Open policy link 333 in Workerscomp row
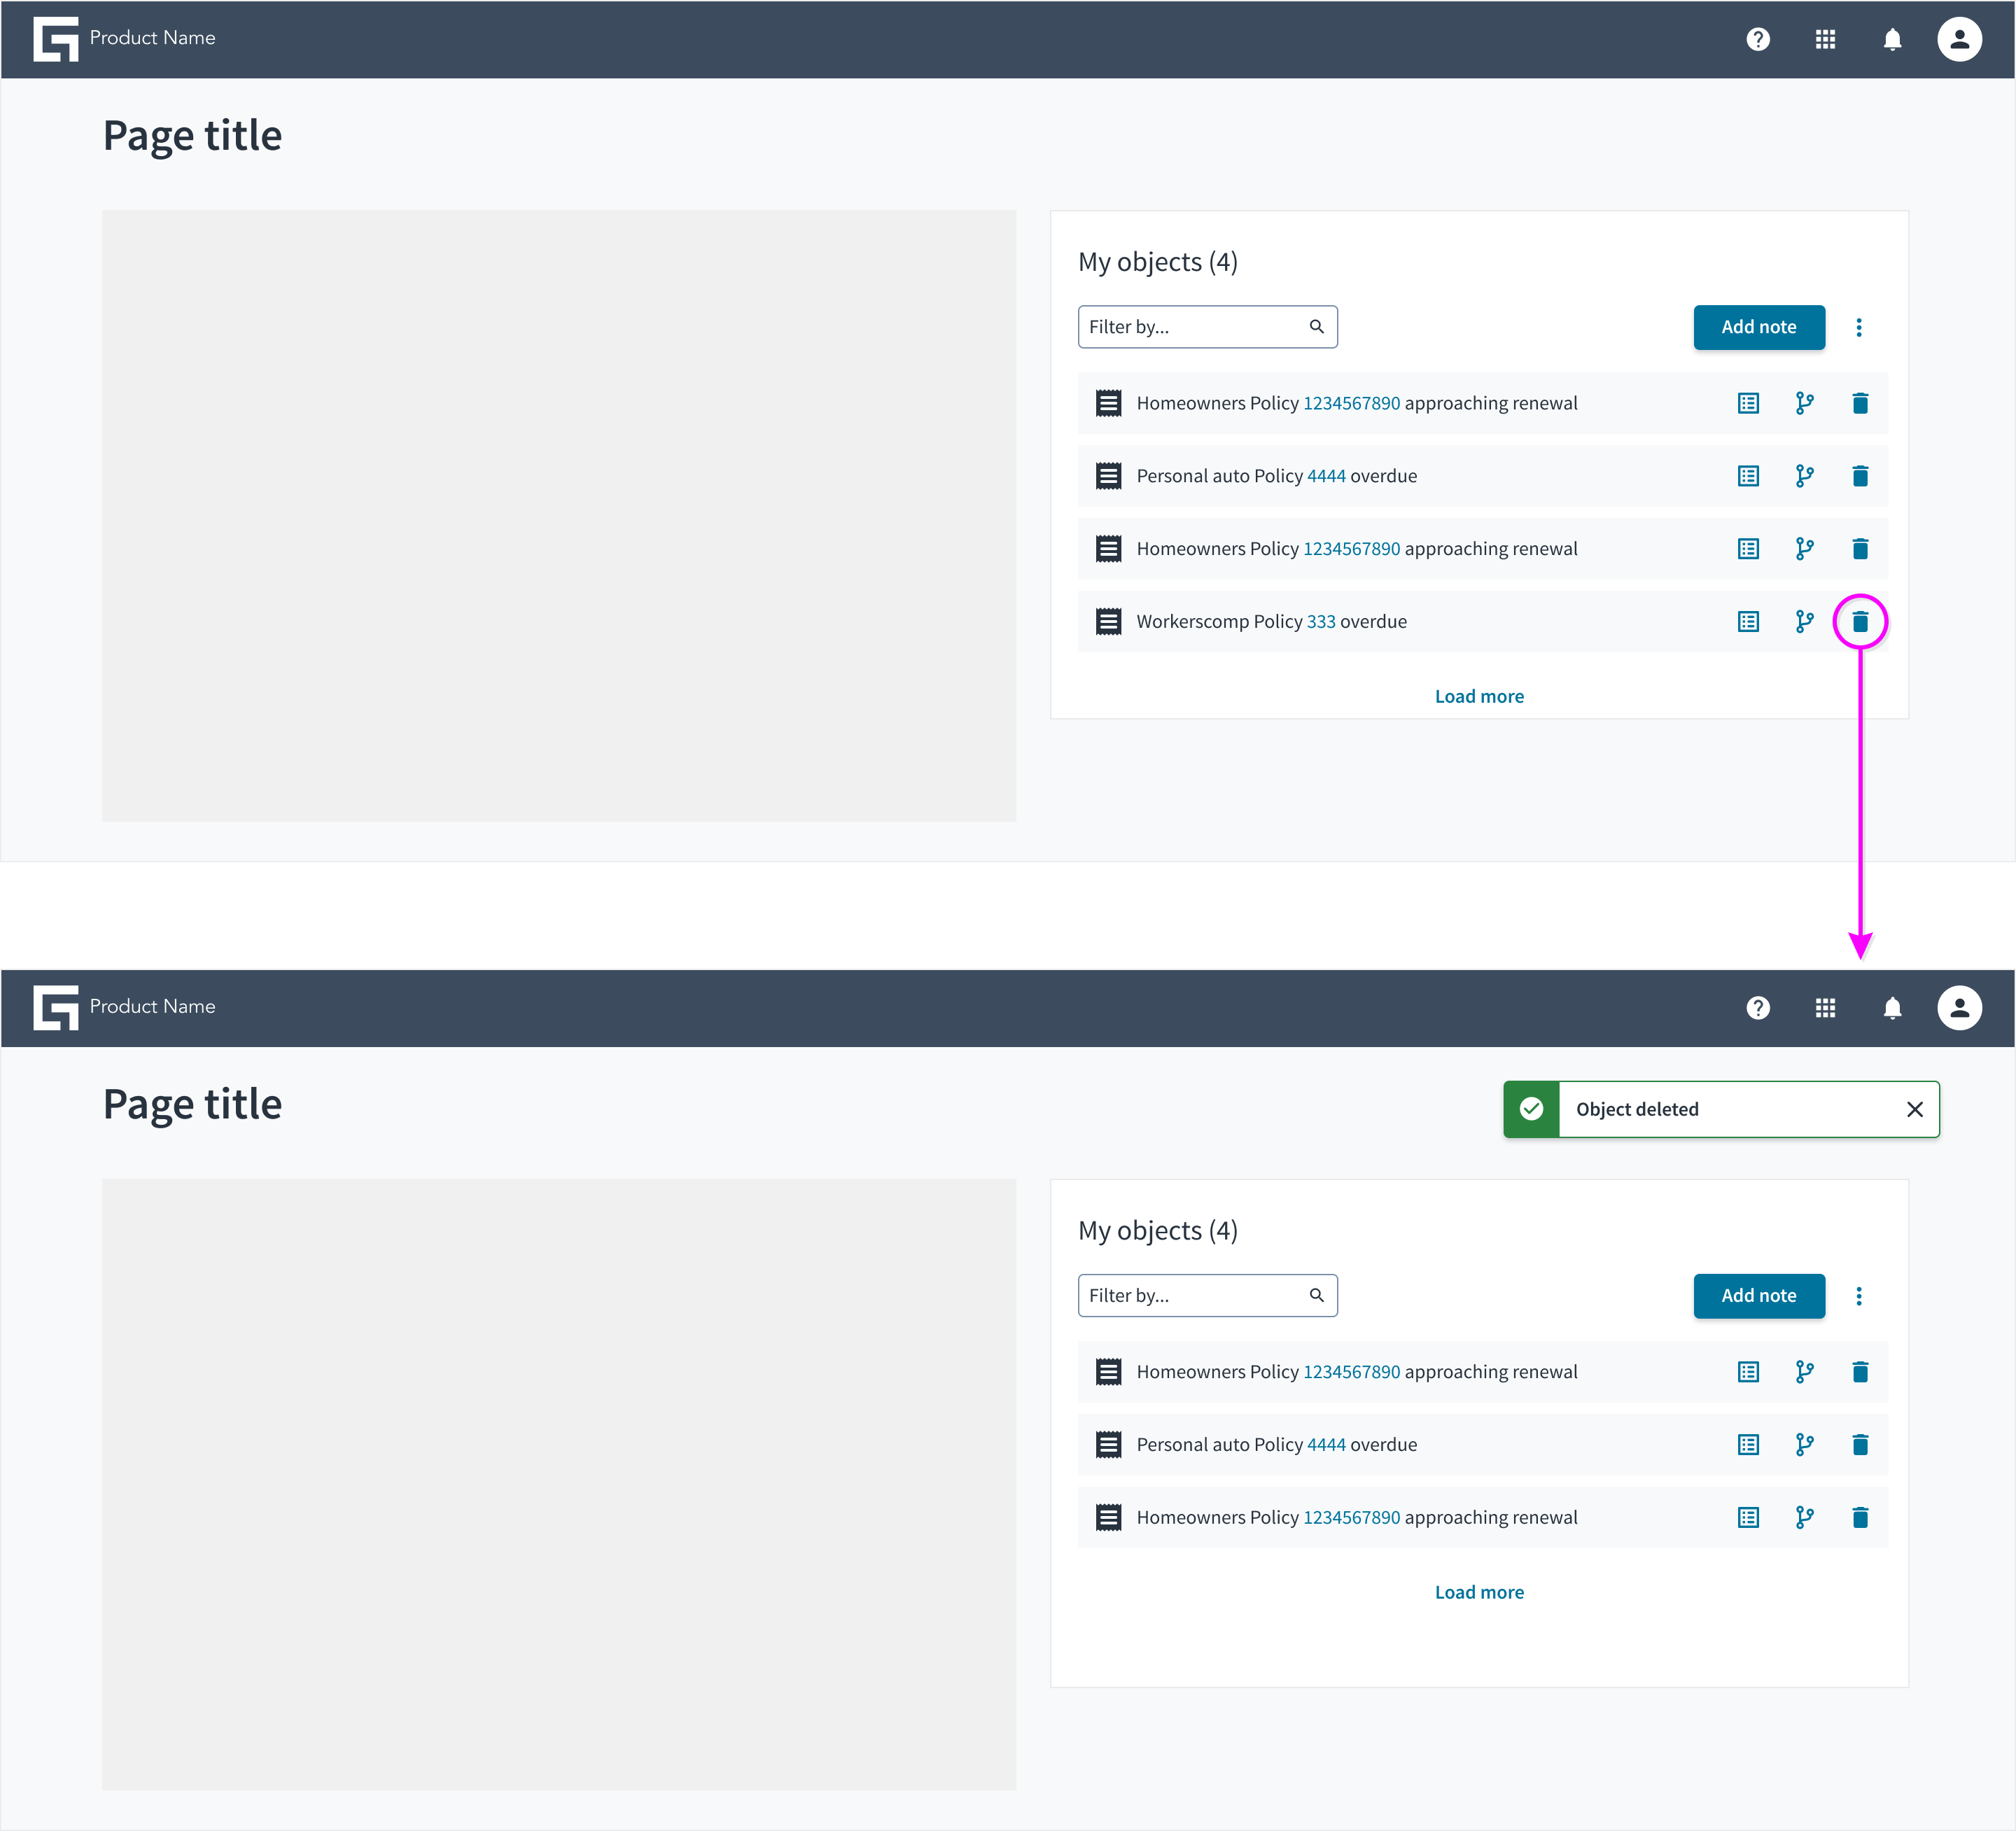The height and width of the screenshot is (1831, 2016). 1321,622
